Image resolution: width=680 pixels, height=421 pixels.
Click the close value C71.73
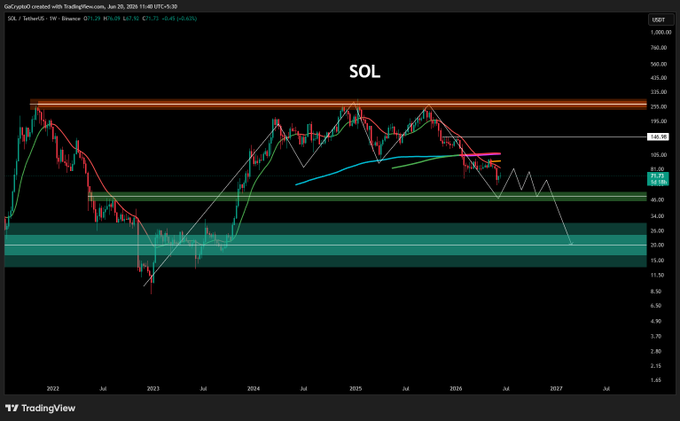click(x=150, y=19)
